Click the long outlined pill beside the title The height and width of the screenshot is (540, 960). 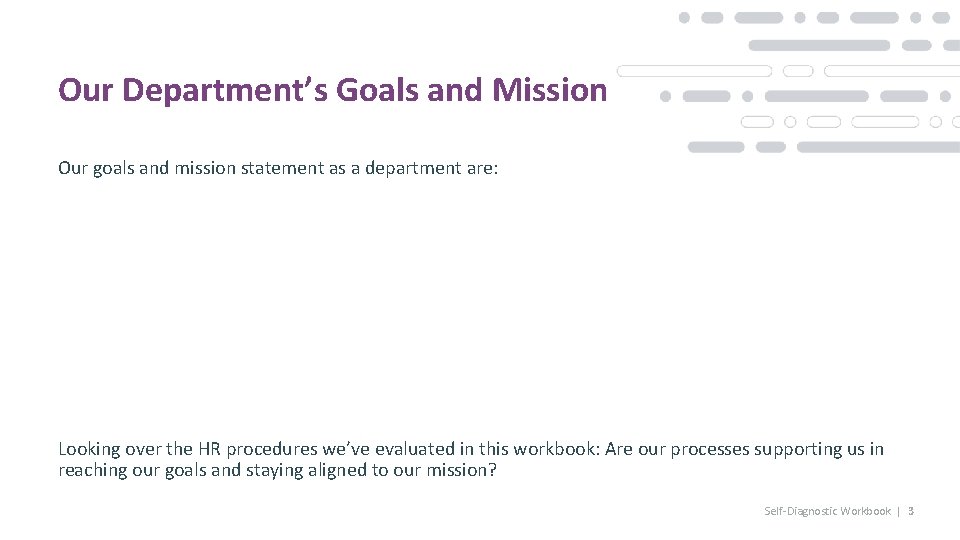(694, 71)
